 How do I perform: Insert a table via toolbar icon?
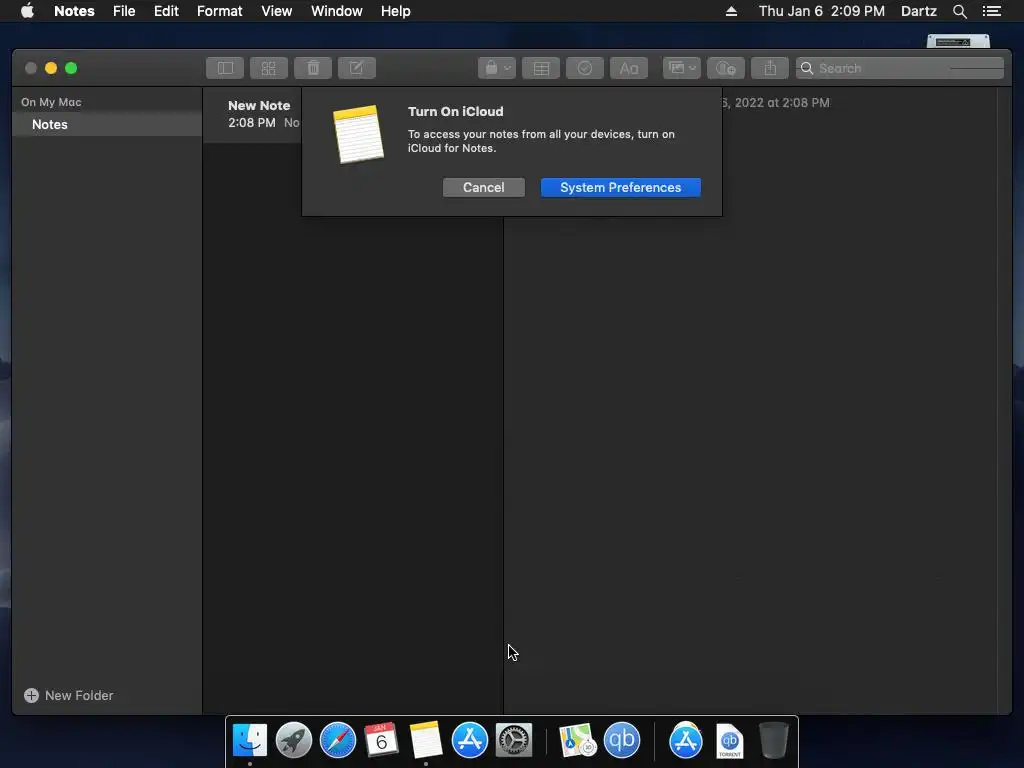pos(541,68)
